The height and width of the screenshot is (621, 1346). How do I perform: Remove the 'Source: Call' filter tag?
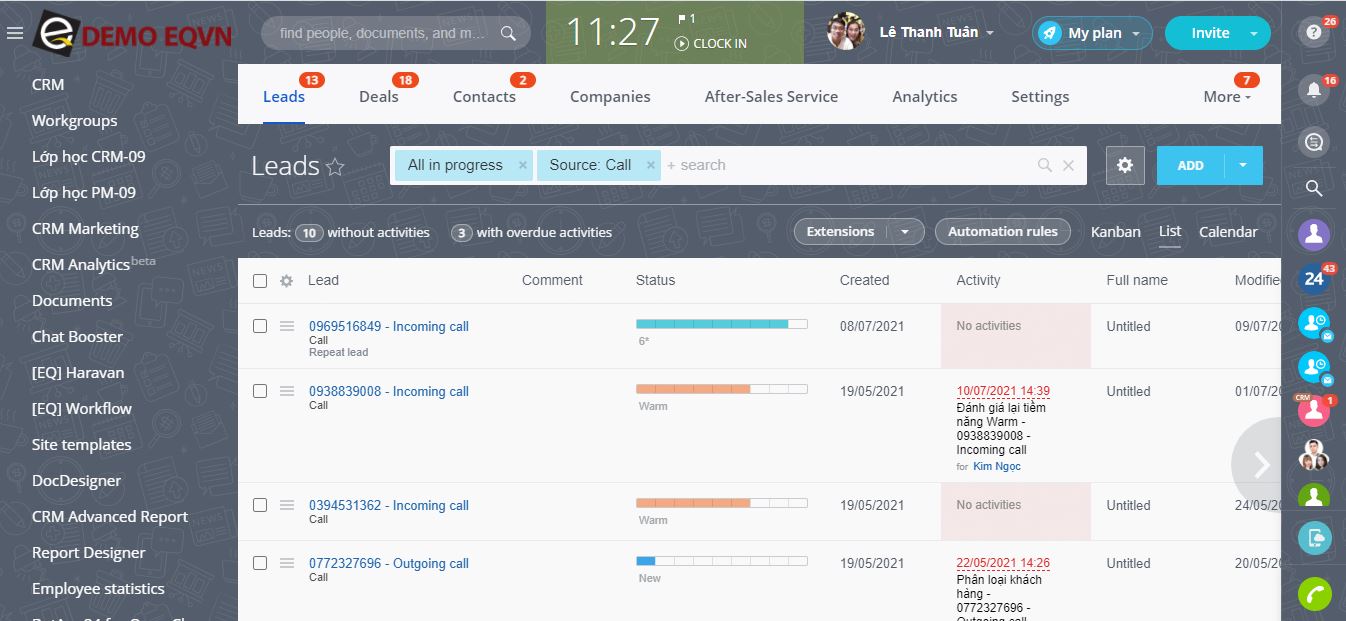651,166
